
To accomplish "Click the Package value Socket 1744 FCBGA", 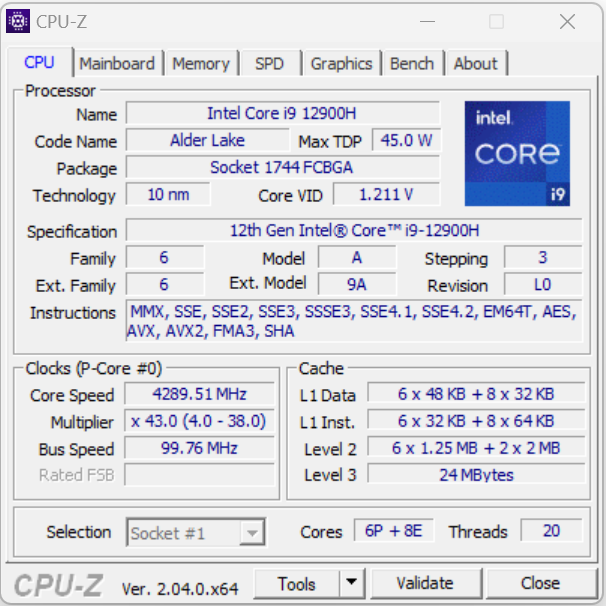I will coord(283,167).
